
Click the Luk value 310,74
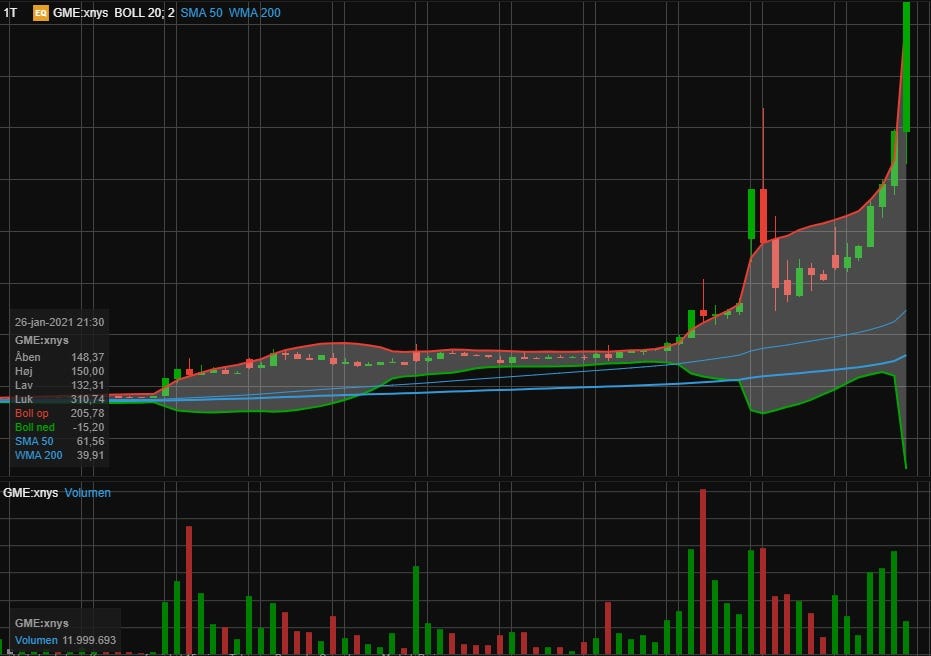coord(87,400)
